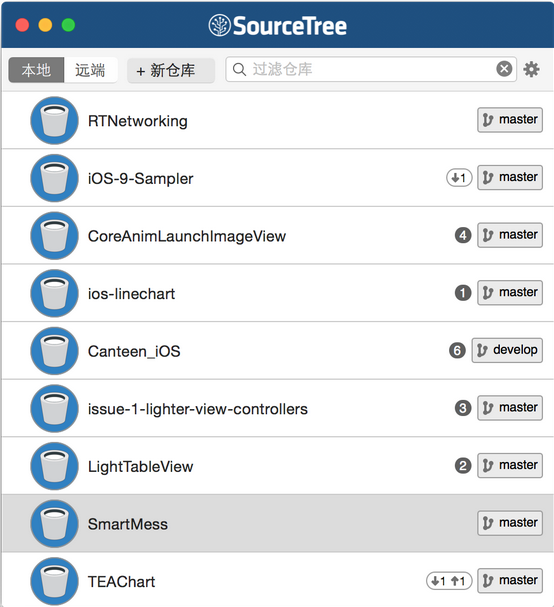The image size is (554, 607).
Task: Switch to the 远端 remote tab
Action: 90,70
